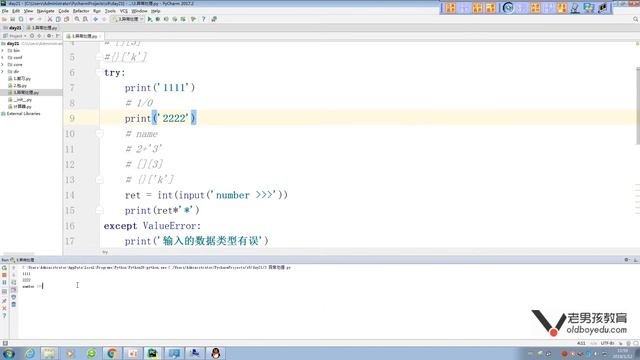The image size is (640, 360).
Task: Open Internet Explorer from the taskbar
Action: [x=30, y=353]
